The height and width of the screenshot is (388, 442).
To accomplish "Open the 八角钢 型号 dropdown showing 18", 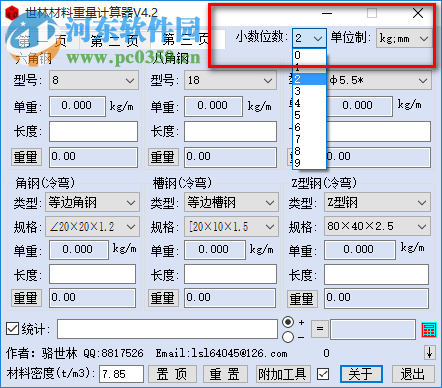I will 230,80.
